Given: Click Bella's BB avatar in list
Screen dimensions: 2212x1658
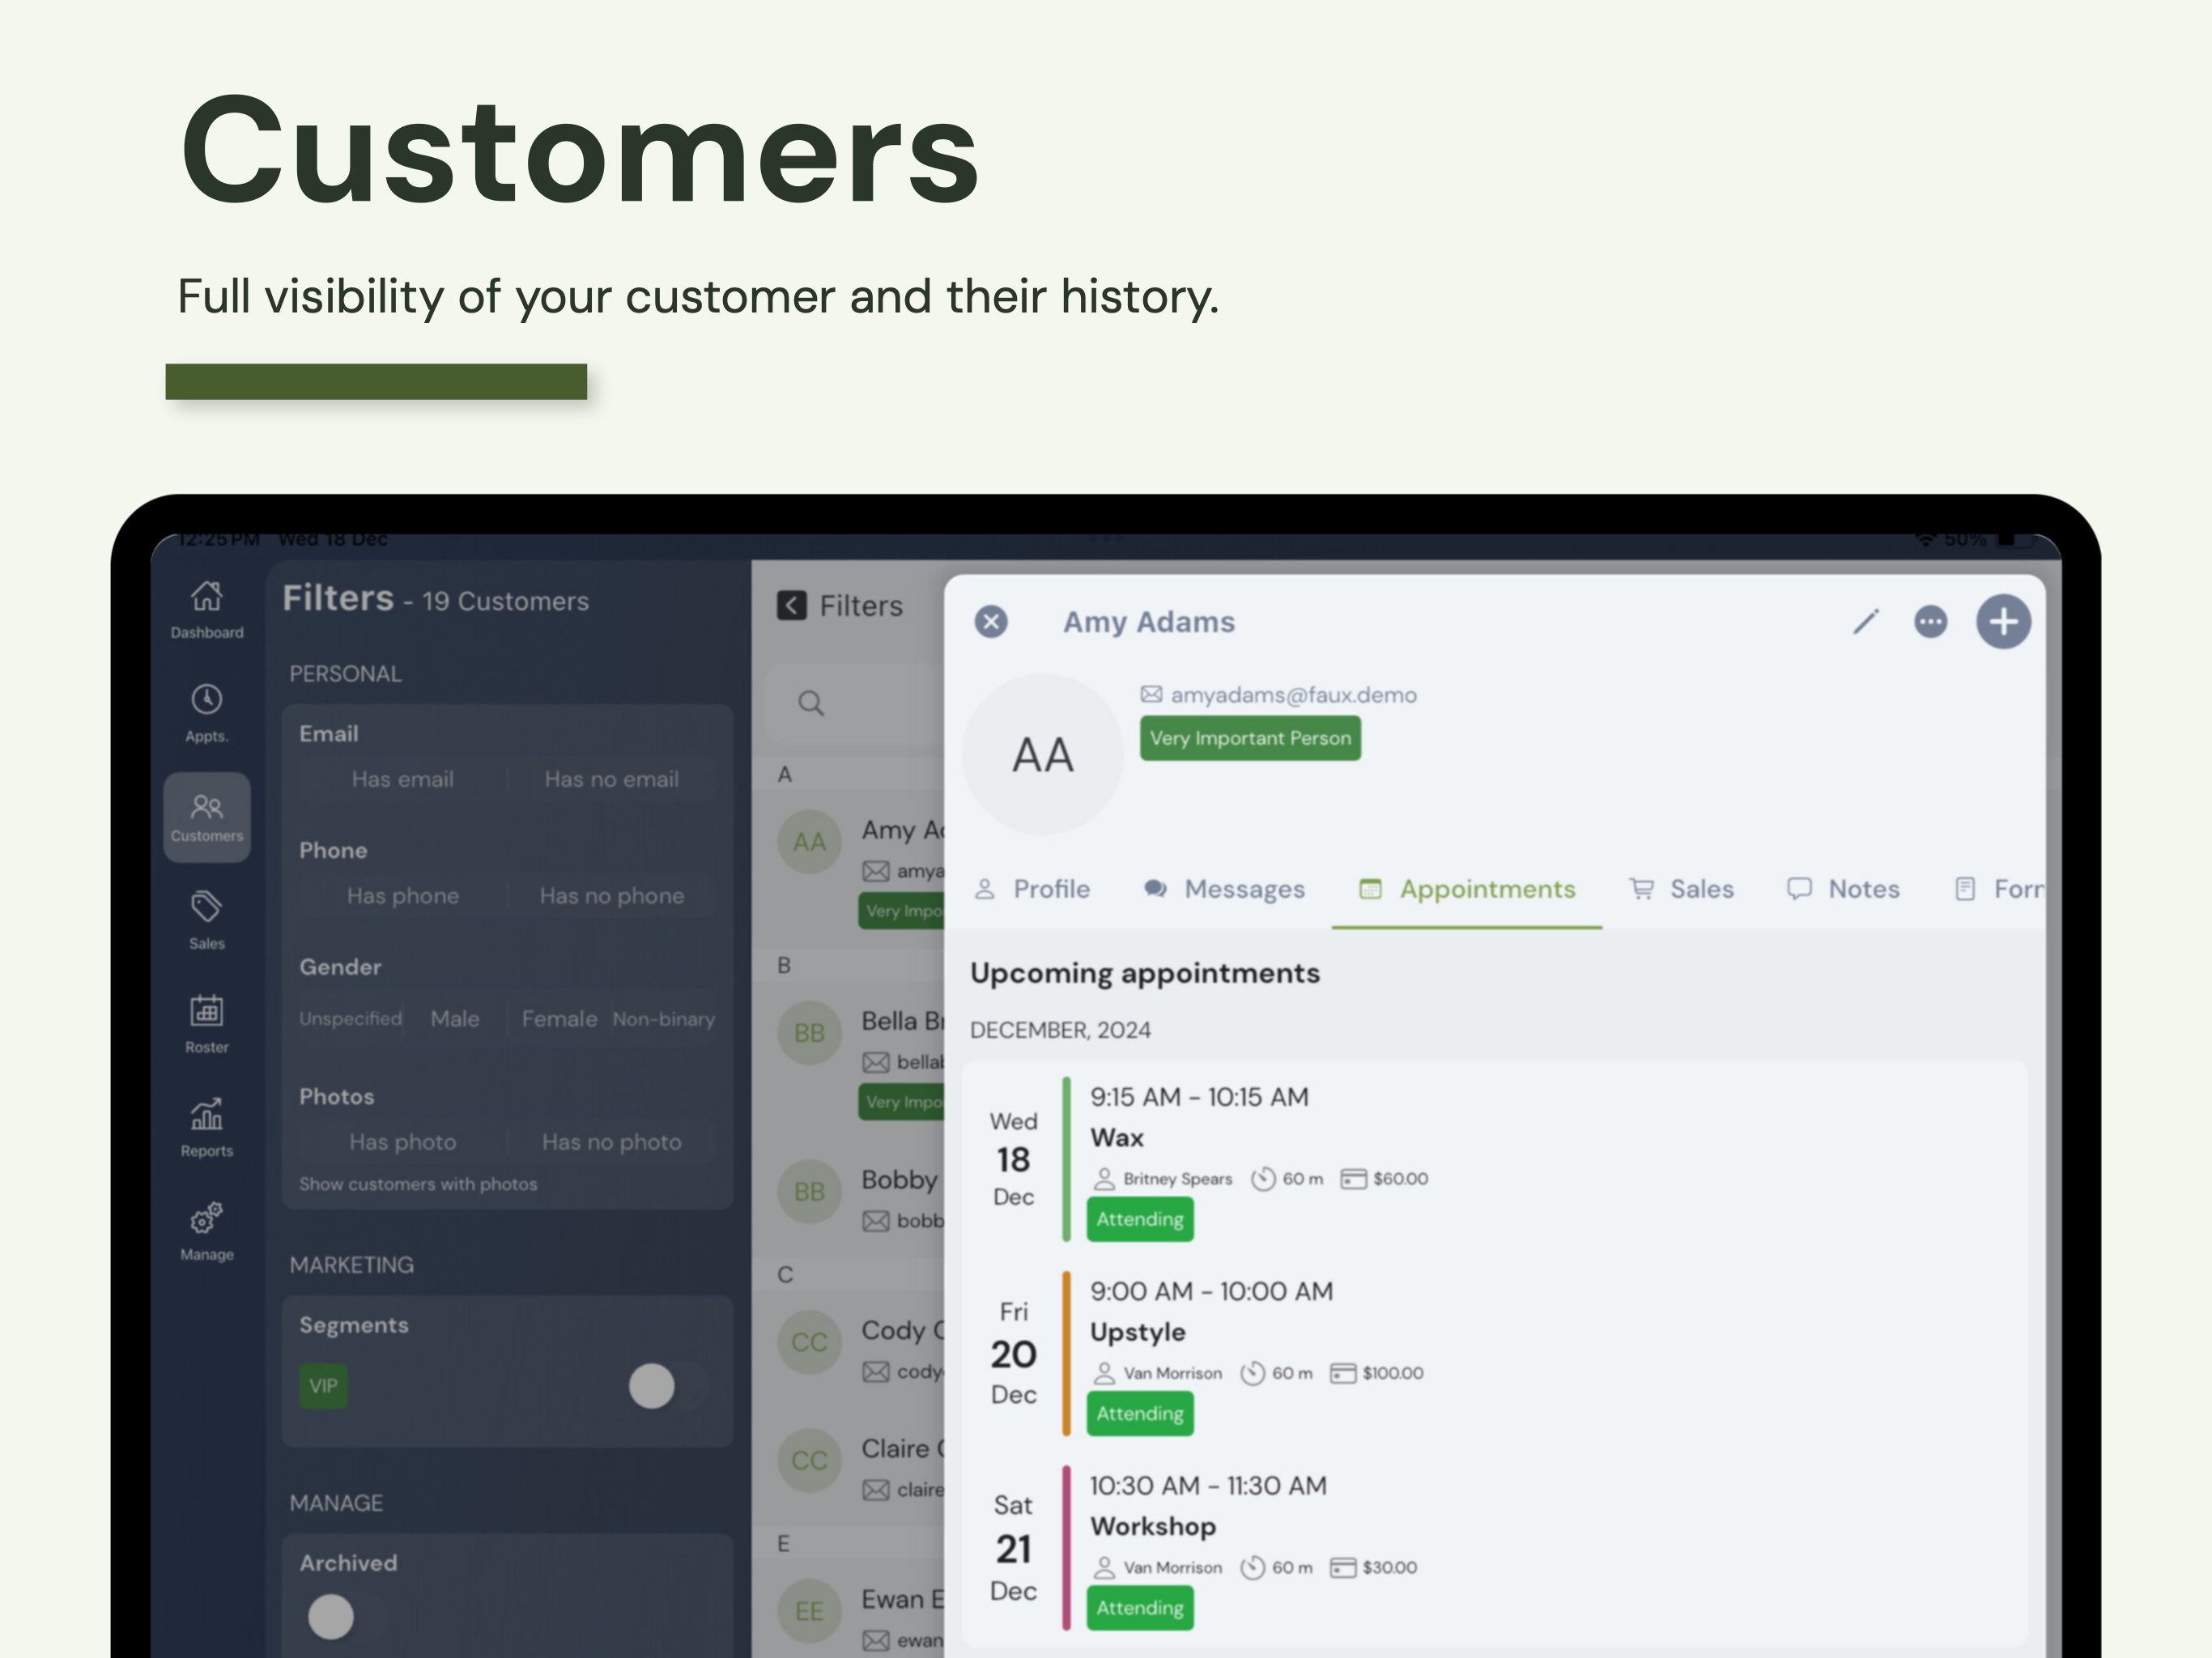Looking at the screenshot, I should coord(809,1033).
